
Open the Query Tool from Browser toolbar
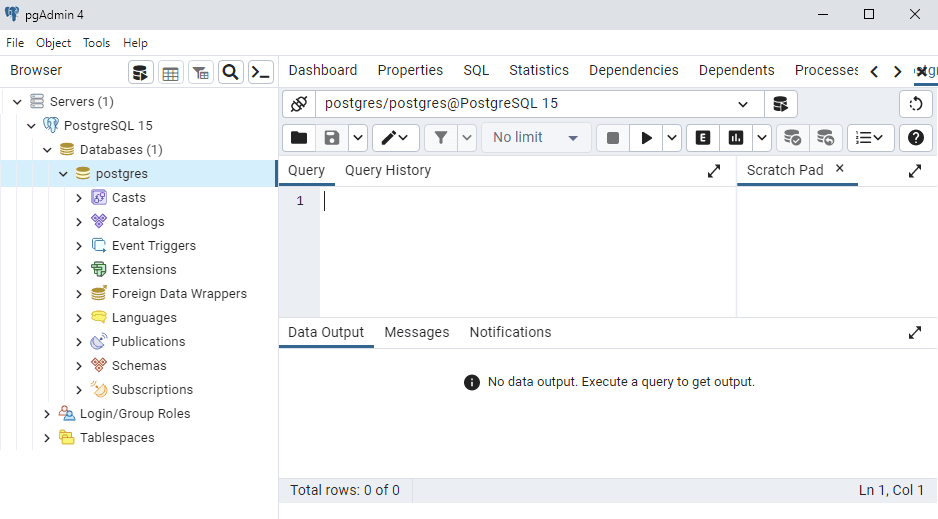tap(141, 72)
